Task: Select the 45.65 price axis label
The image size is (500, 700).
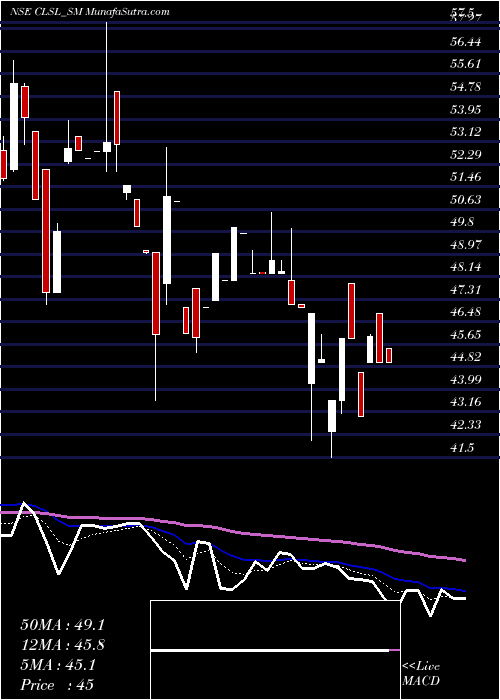Action: click(465, 335)
